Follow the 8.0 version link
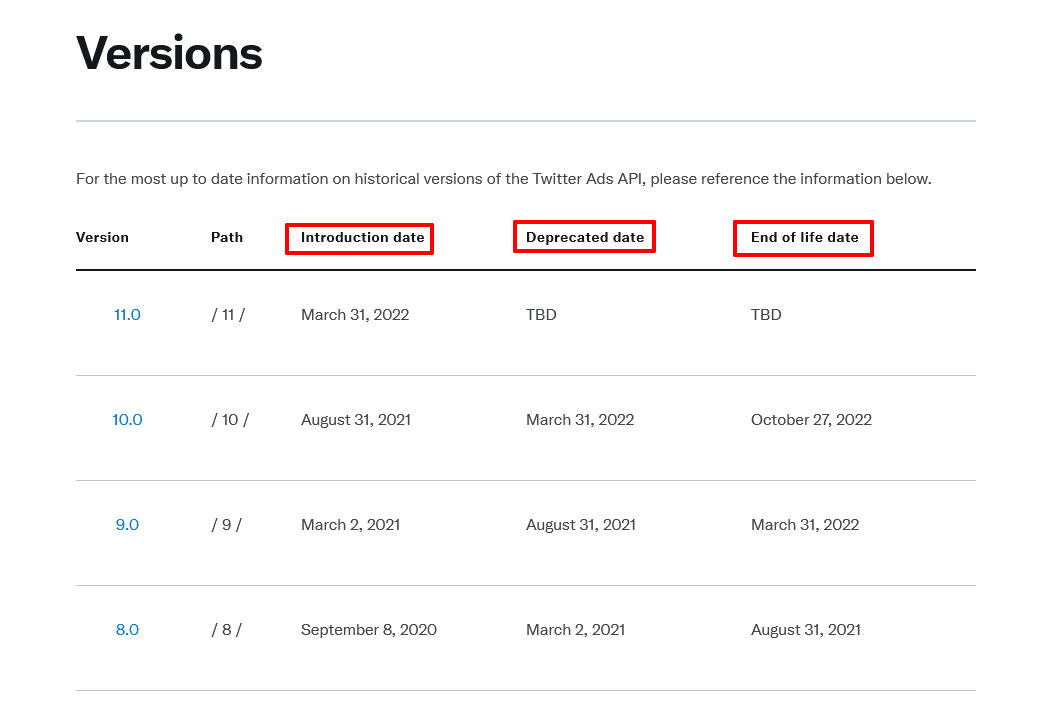This screenshot has width=1038, height=705. [127, 630]
